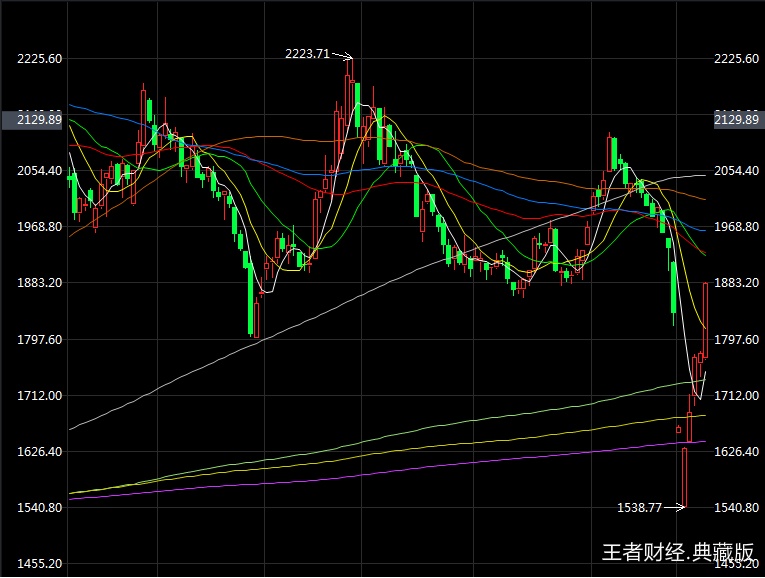This screenshot has height=578, width=765.
Task: Click the 2223.71 high price annotation
Action: tap(307, 54)
